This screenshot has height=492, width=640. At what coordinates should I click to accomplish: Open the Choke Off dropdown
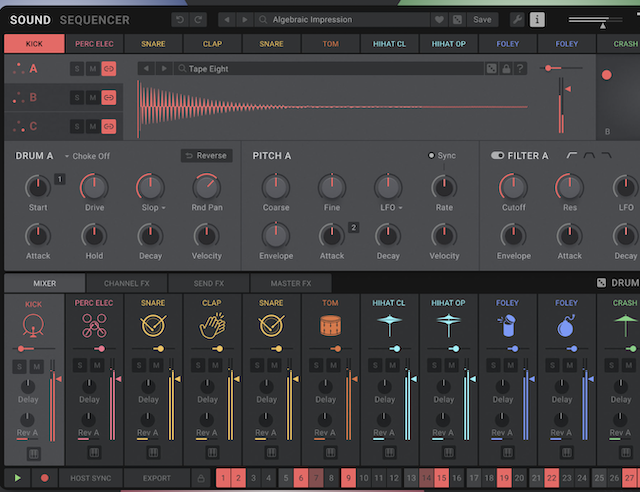pyautogui.click(x=87, y=156)
